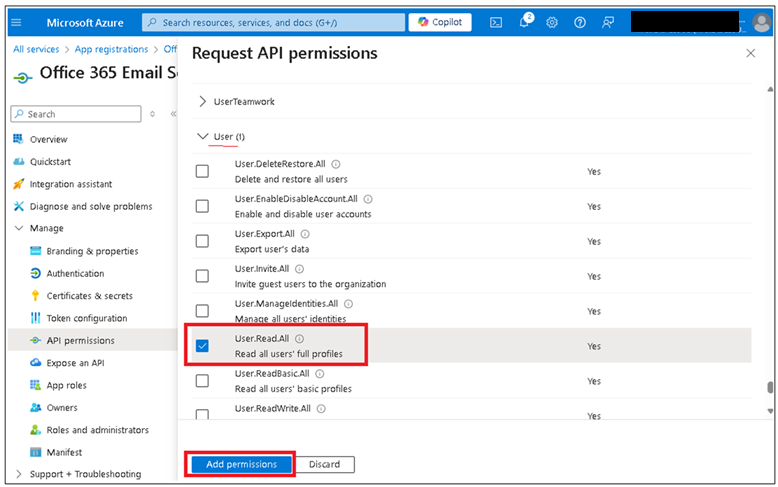Go to the All services breadcrumb
Image resolution: width=778 pixels, height=487 pixels.
tap(36, 49)
